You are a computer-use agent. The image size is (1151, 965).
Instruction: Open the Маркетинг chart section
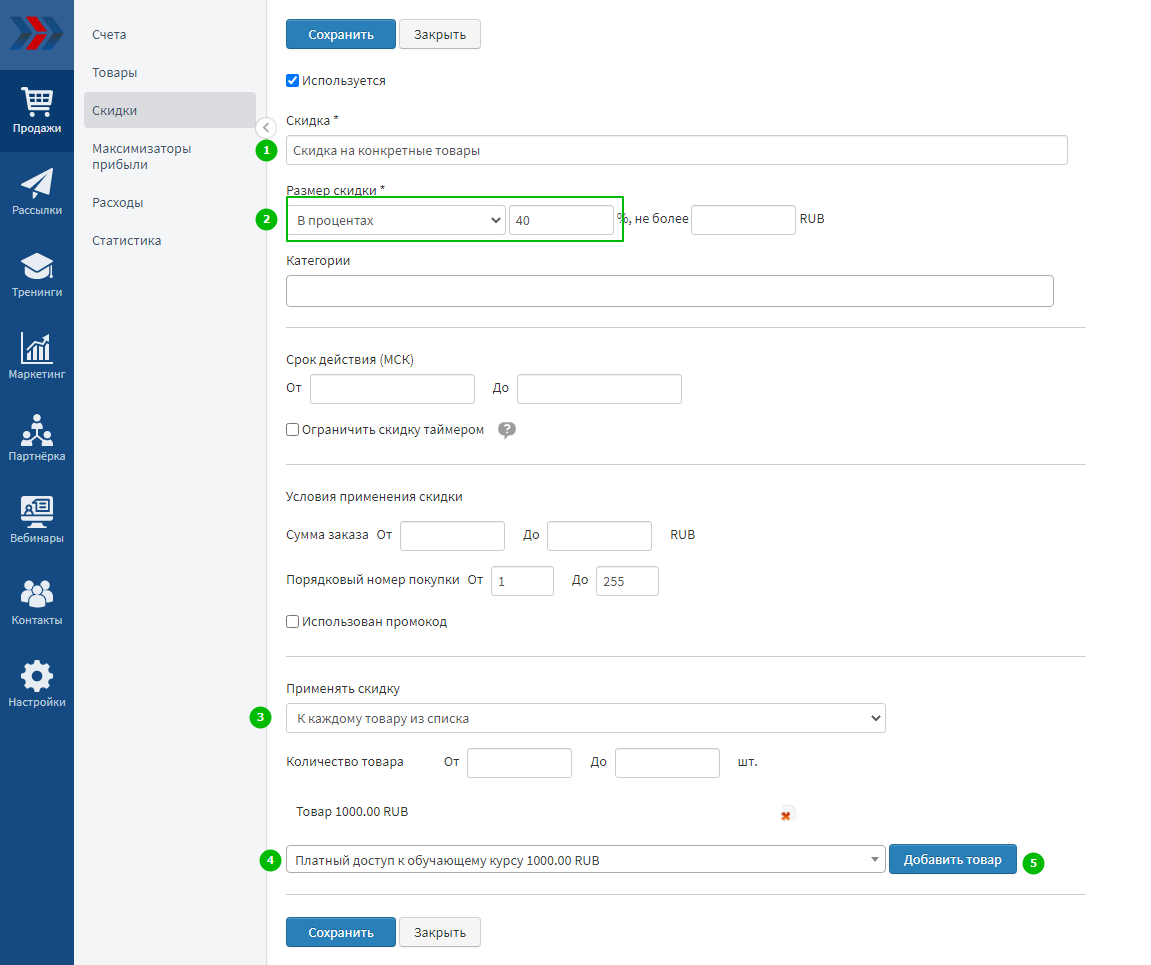(37, 356)
